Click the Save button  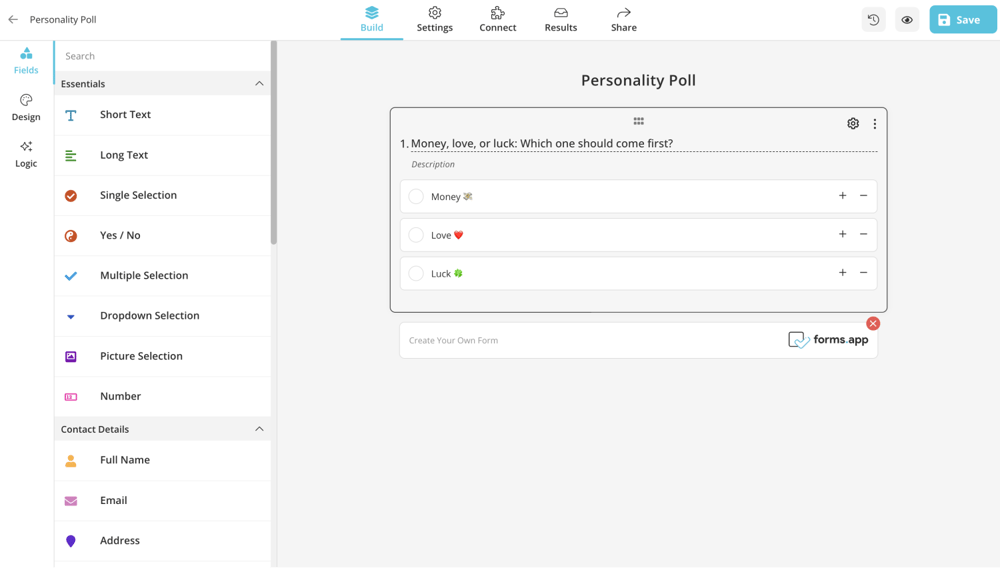tap(962, 20)
